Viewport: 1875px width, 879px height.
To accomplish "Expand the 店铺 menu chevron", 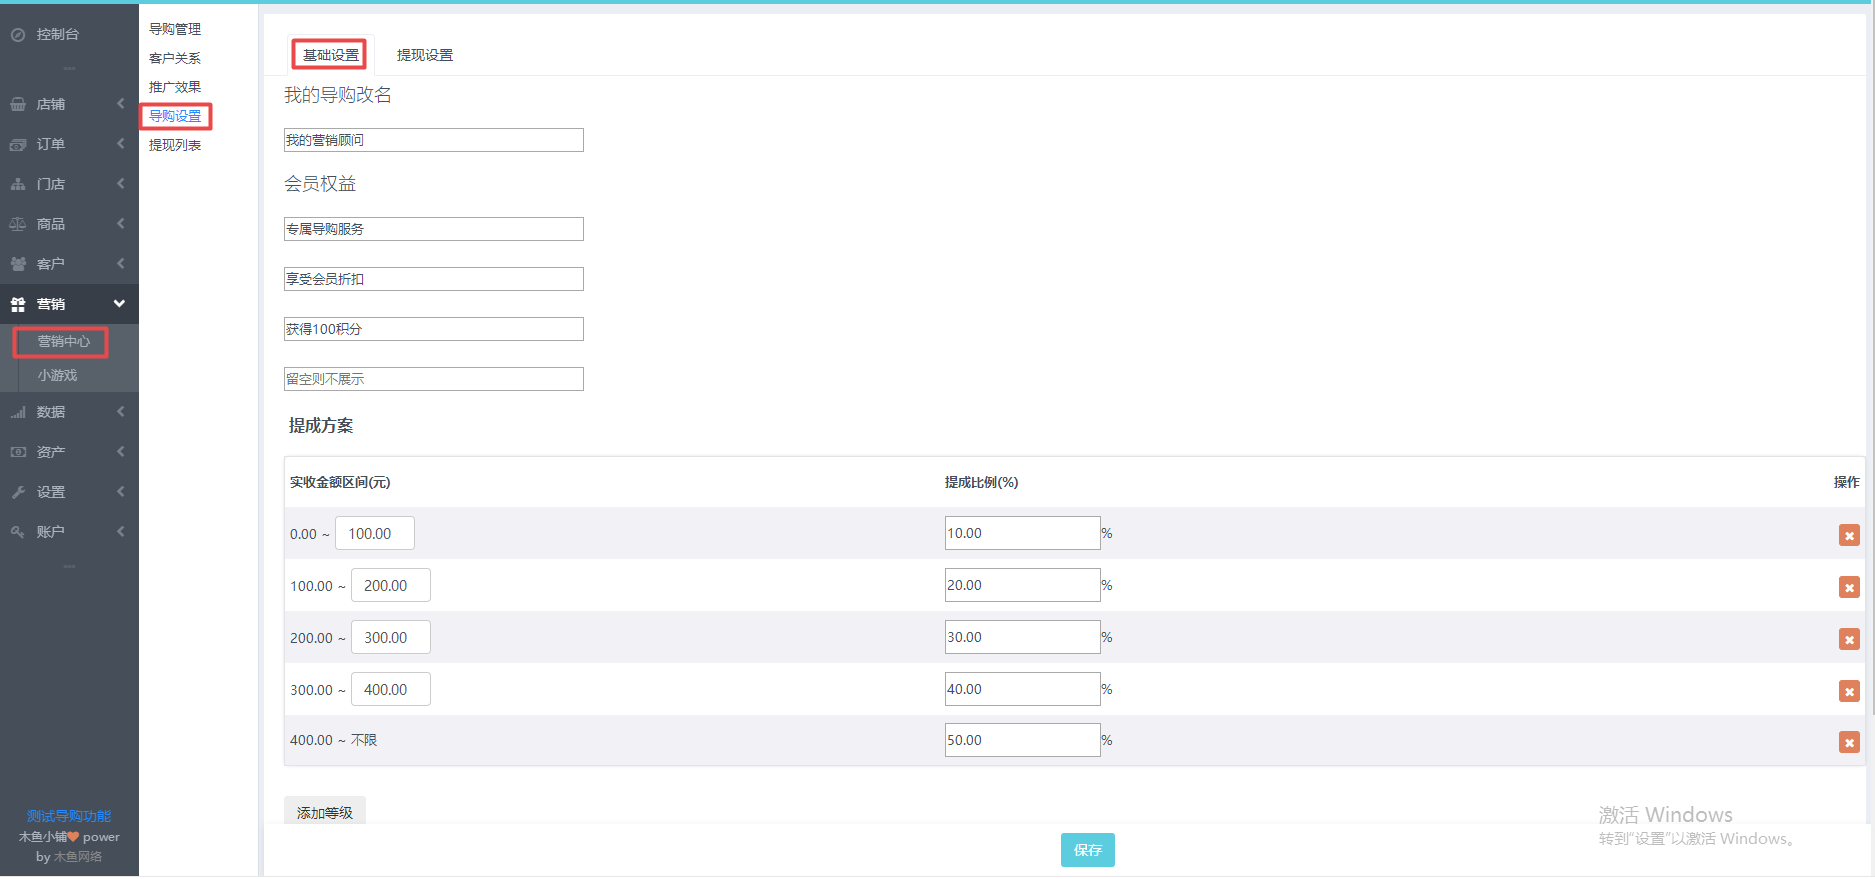I will coord(120,104).
